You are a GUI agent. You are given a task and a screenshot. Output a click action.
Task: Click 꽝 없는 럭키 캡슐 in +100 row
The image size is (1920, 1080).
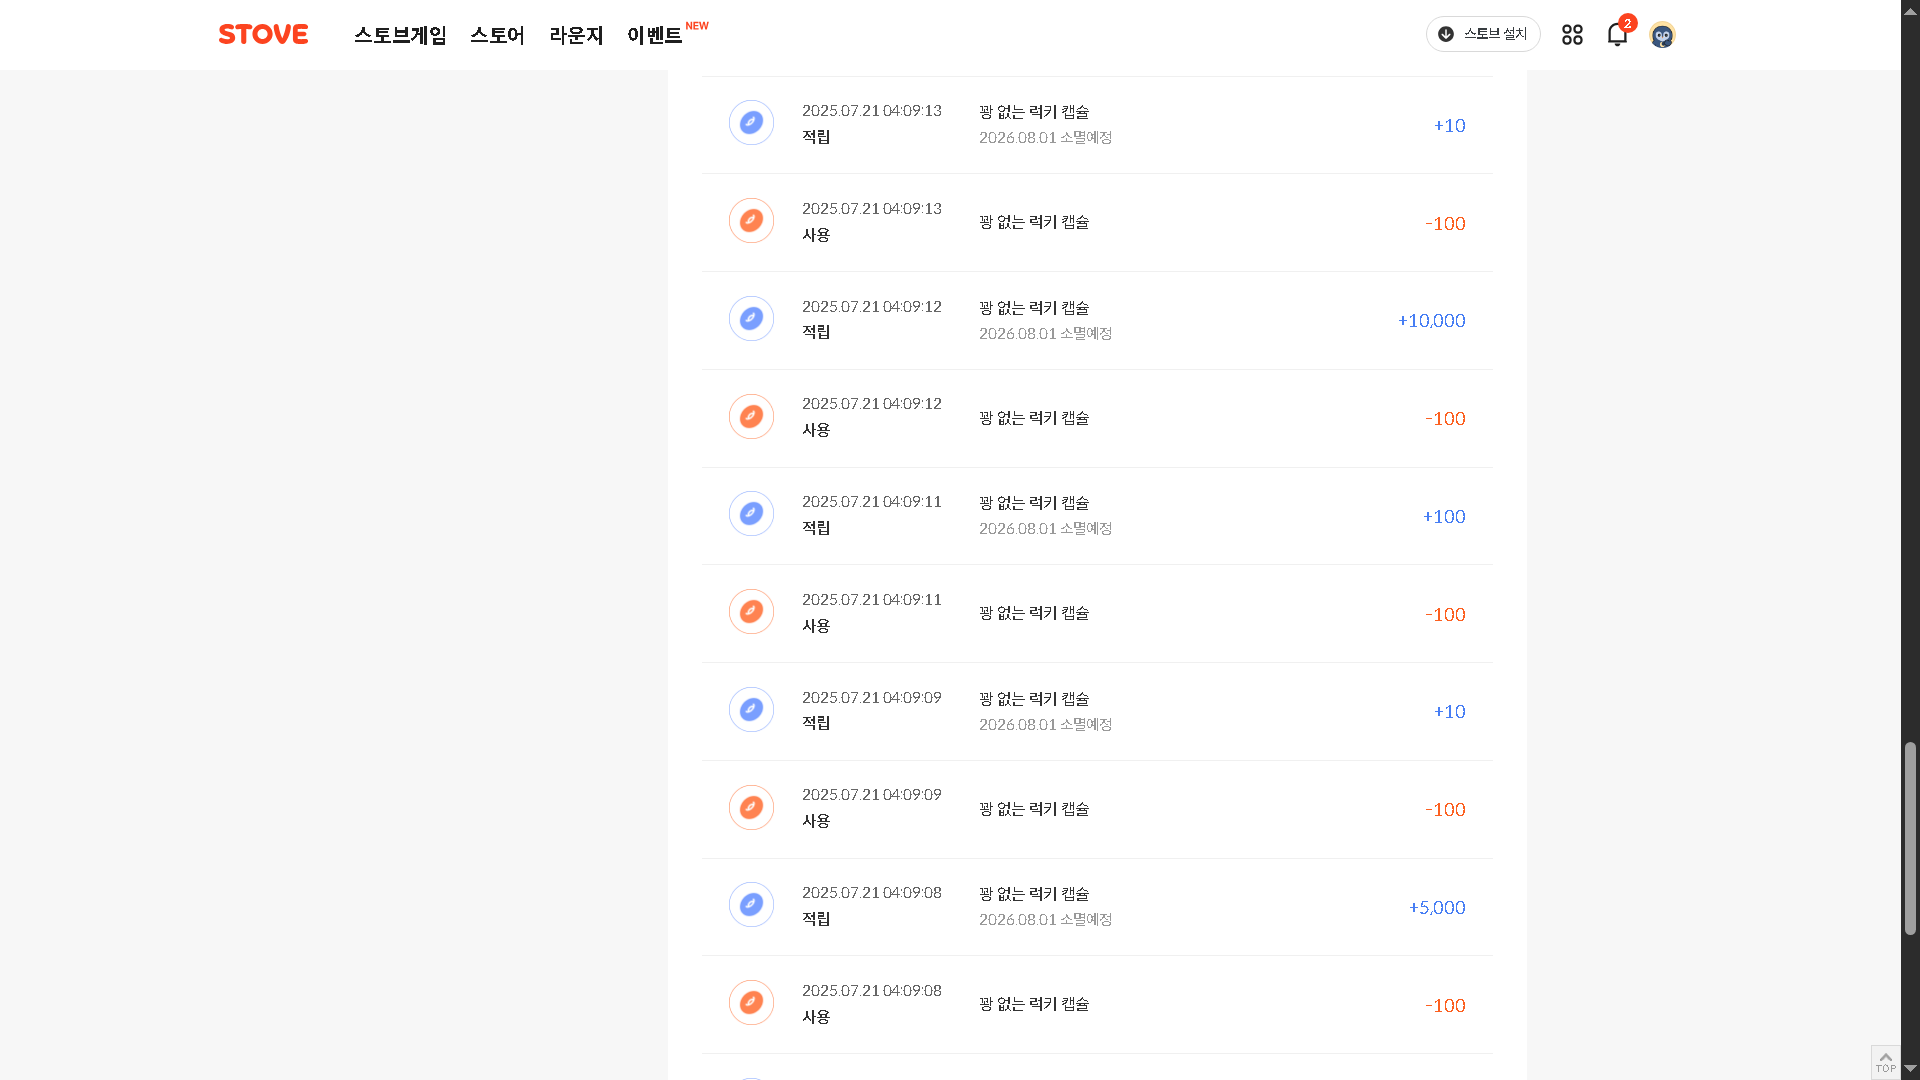coord(1034,503)
